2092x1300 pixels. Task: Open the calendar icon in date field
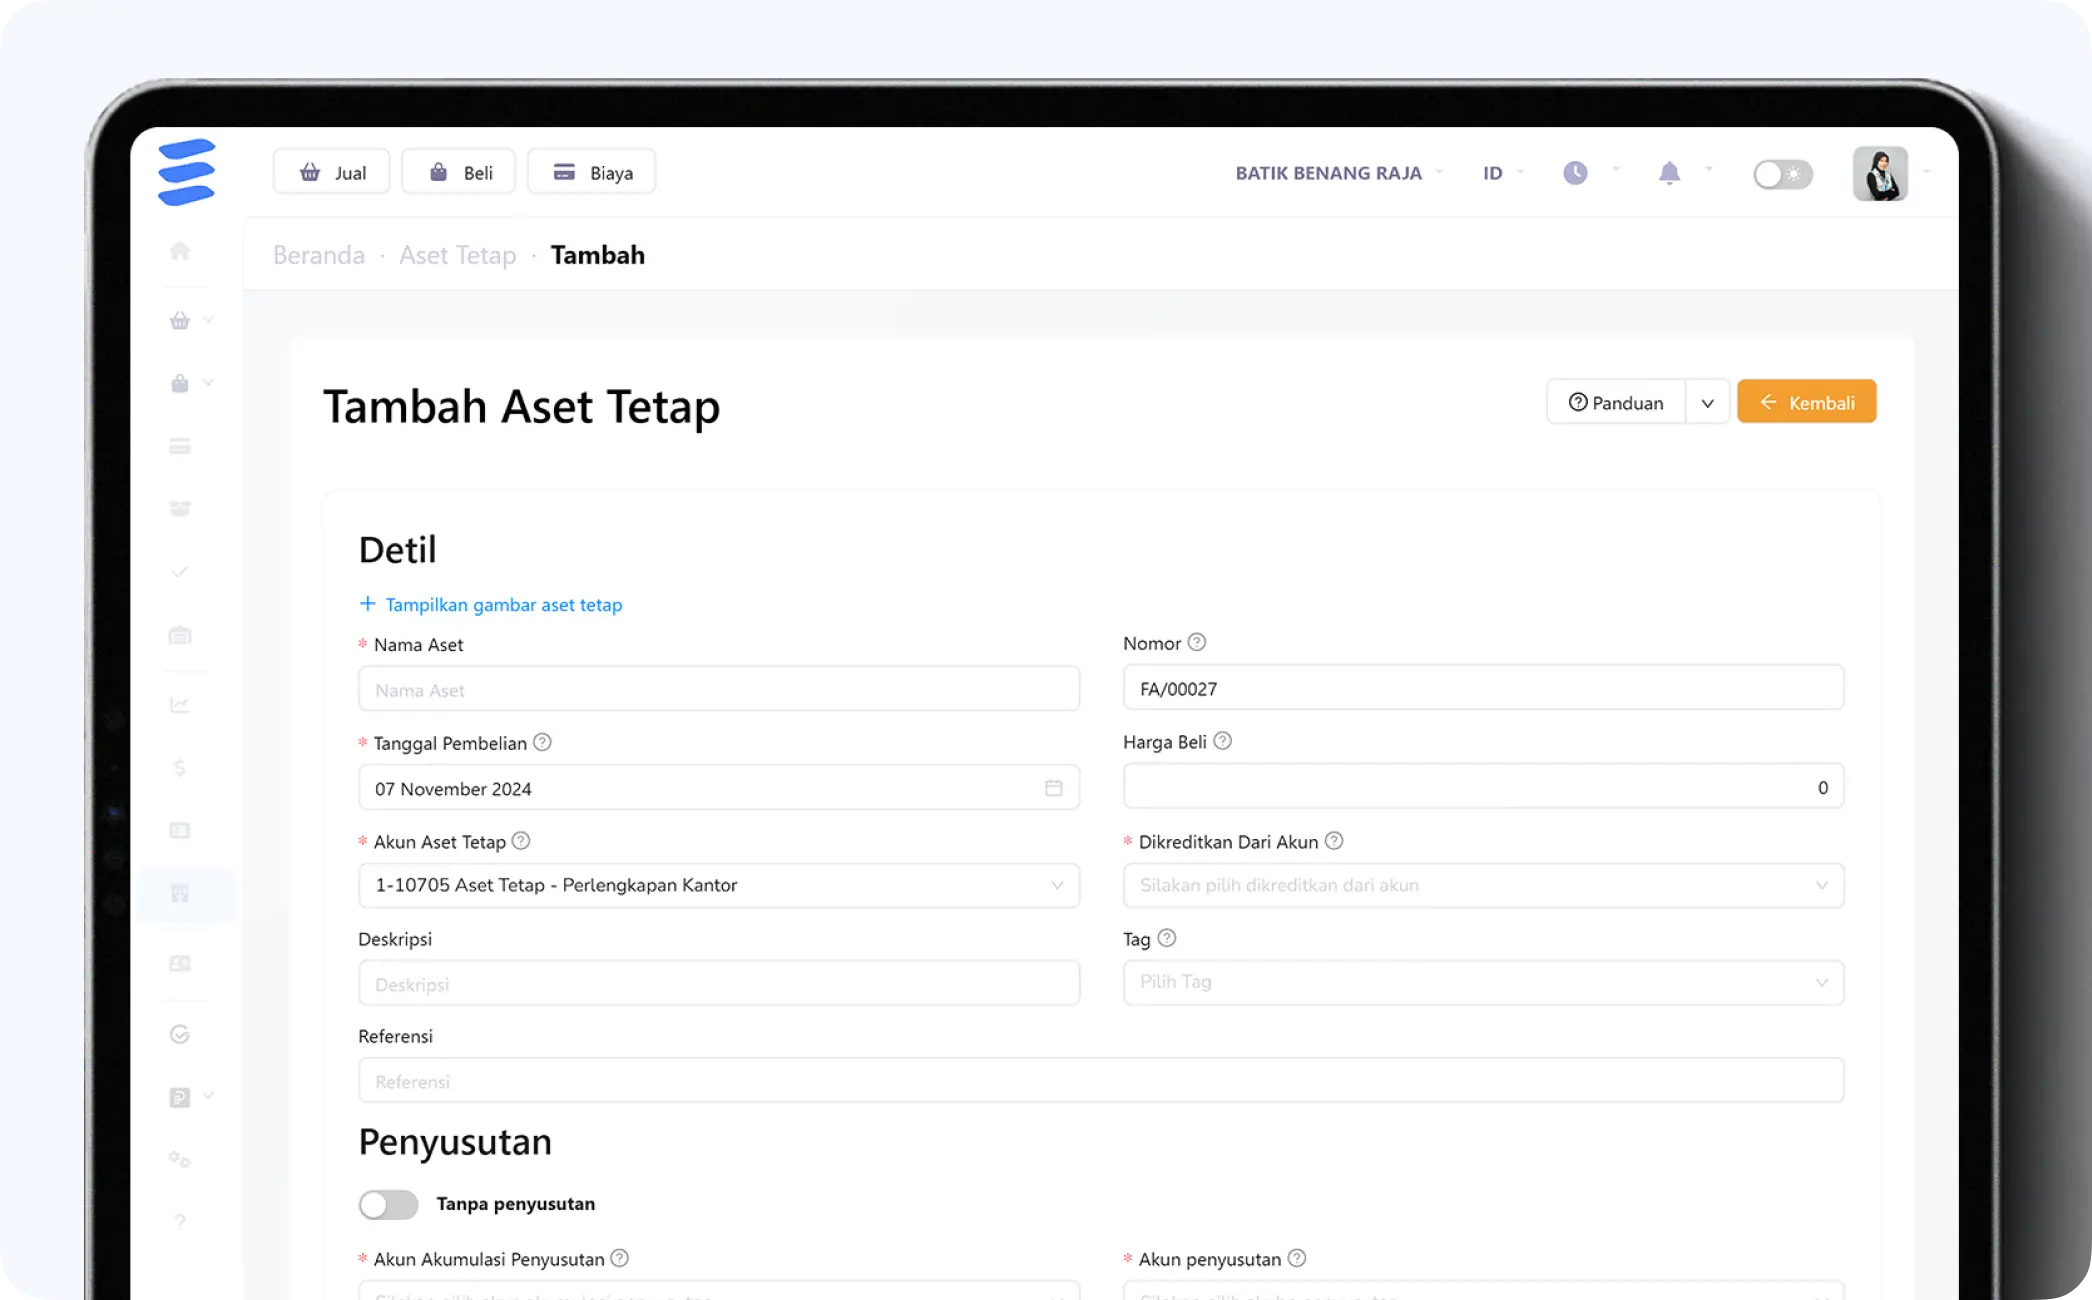point(1054,788)
